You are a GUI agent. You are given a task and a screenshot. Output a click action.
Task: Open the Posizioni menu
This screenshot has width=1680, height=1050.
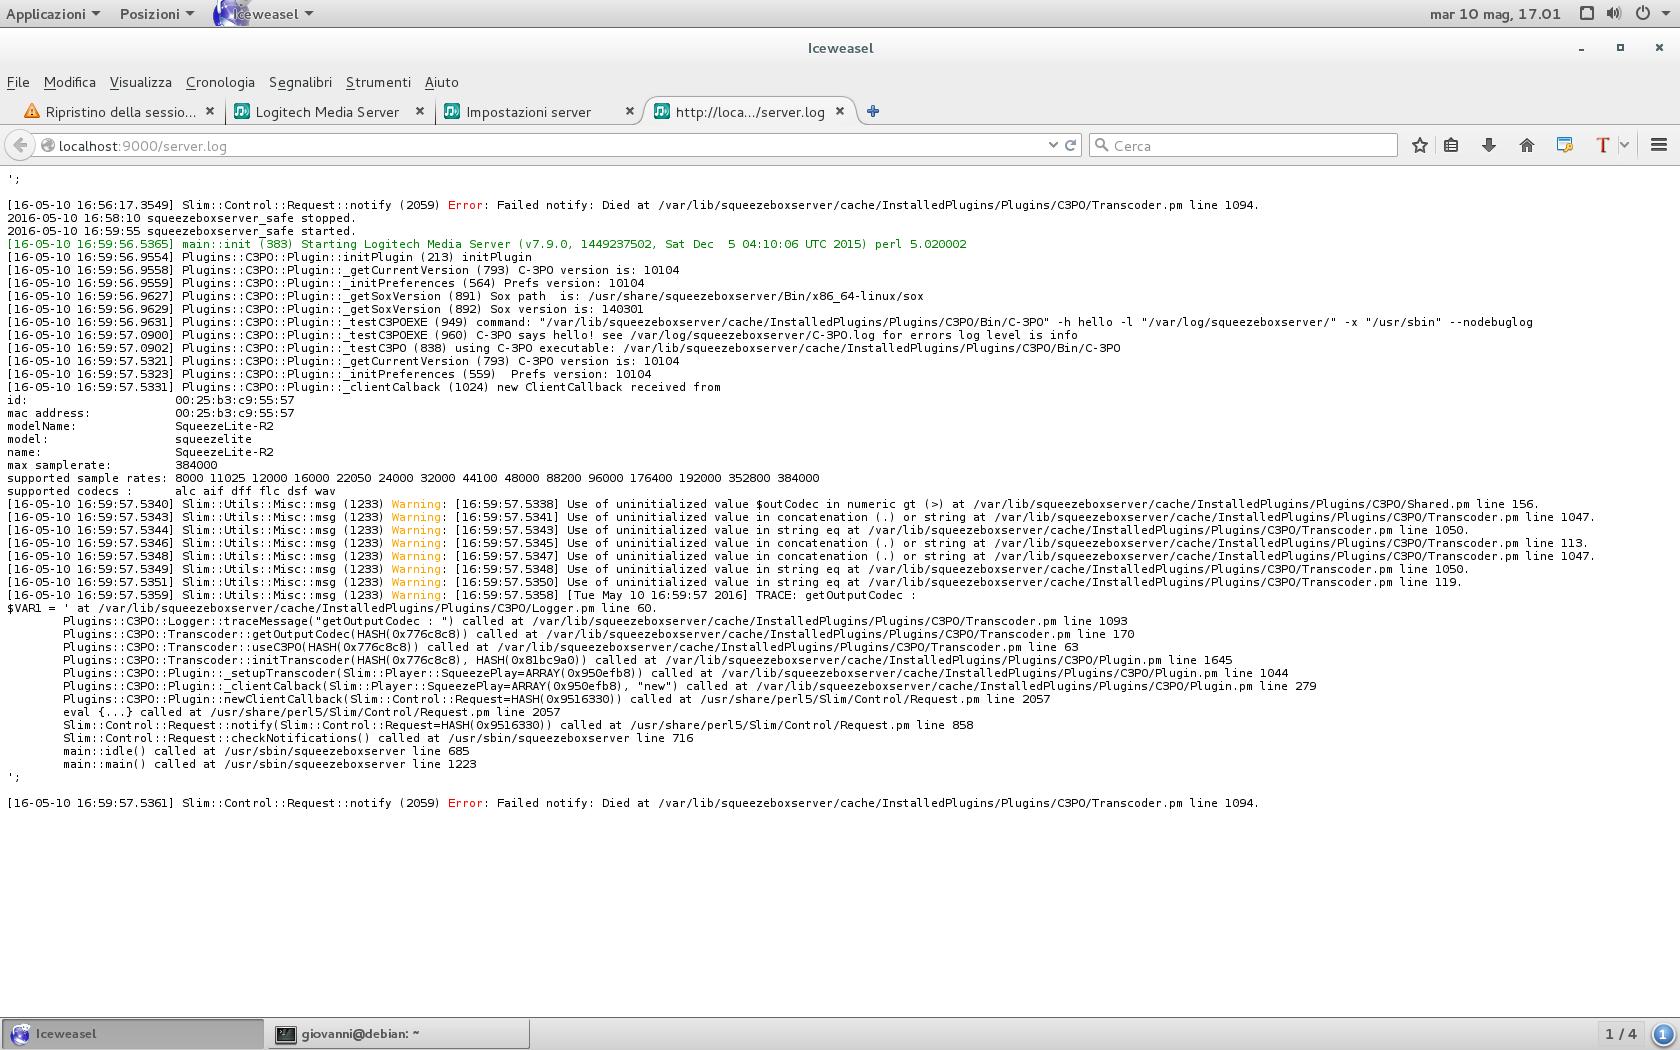tap(156, 14)
